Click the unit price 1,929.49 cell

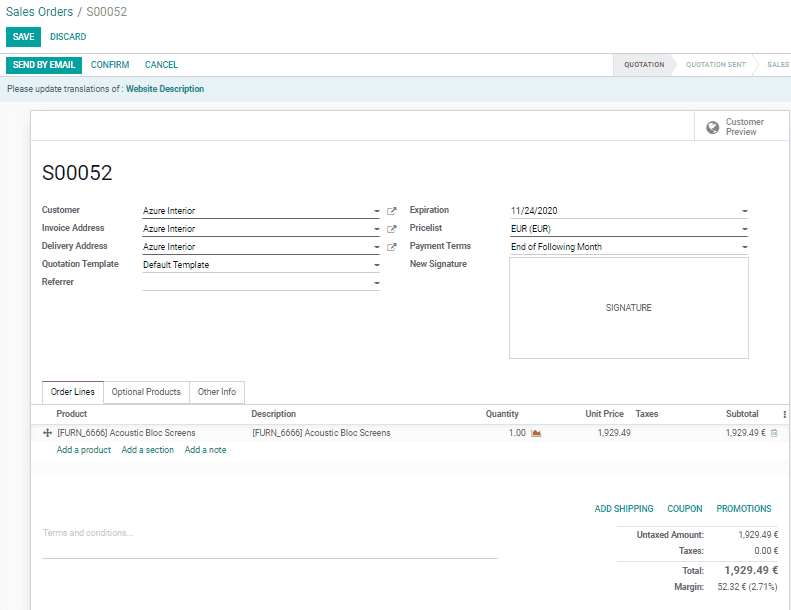coord(614,433)
